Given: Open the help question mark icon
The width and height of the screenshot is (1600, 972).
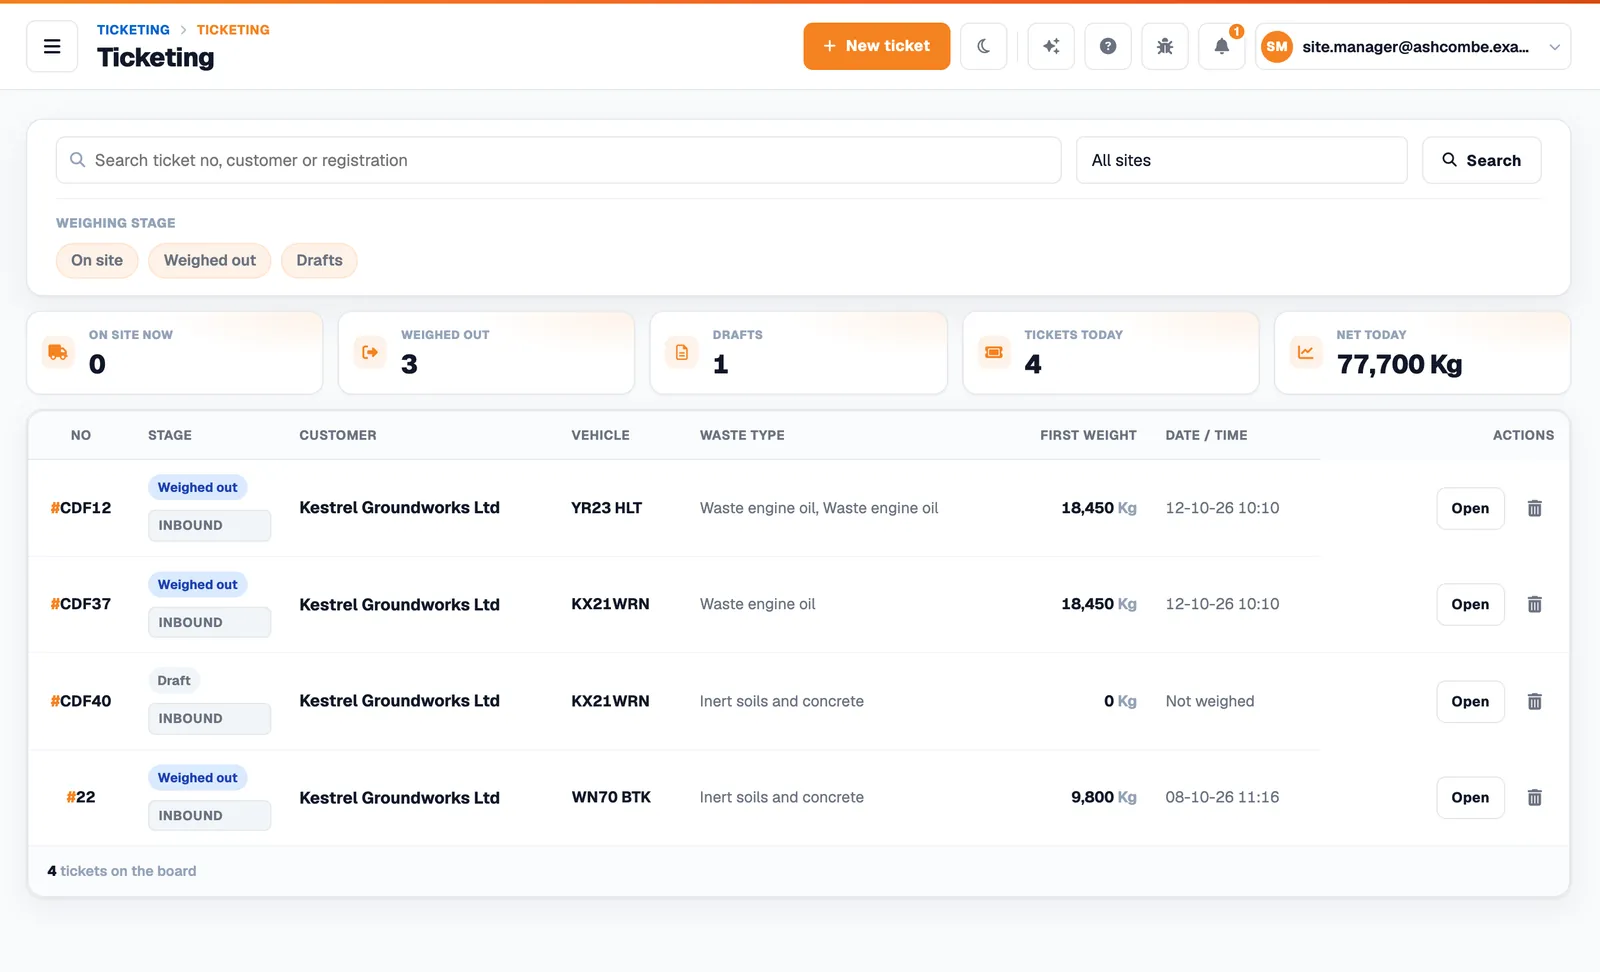Looking at the screenshot, I should point(1108,46).
